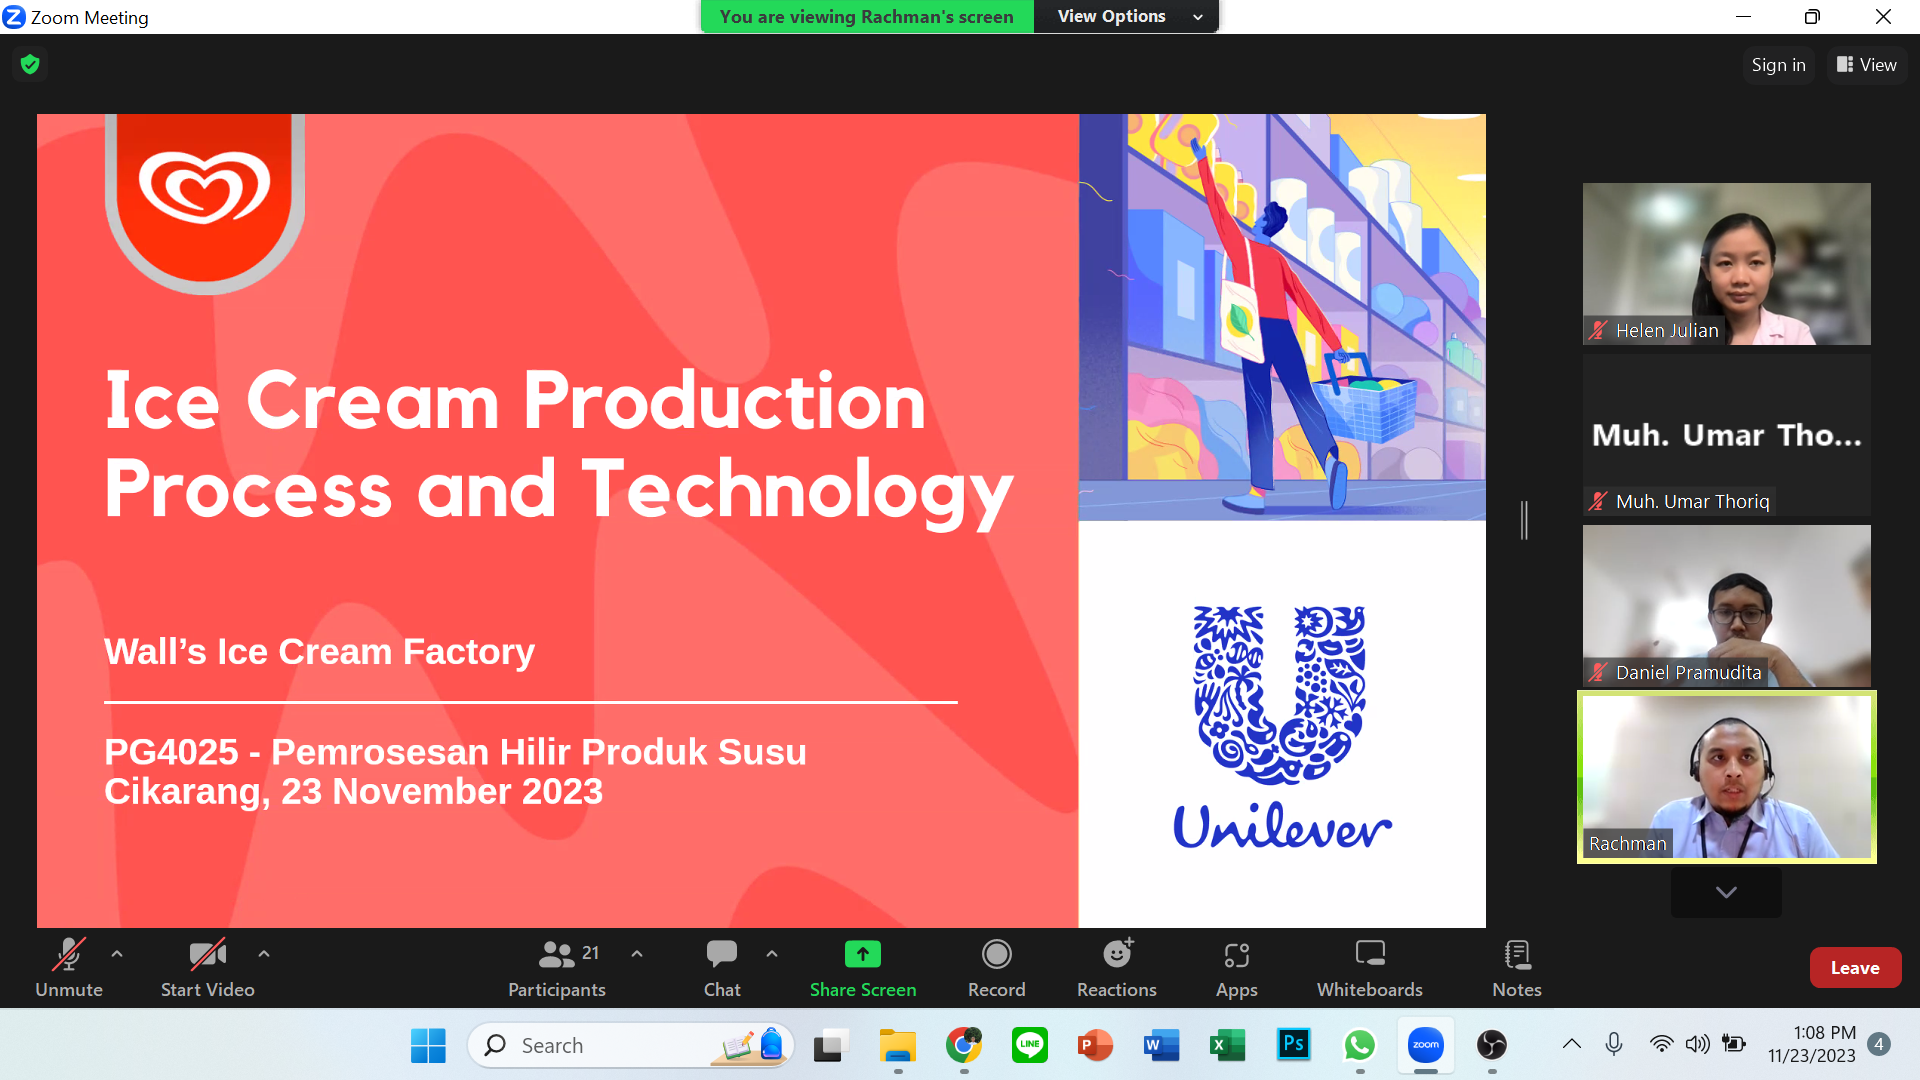Open audio options arrow next to Unmute

117,954
